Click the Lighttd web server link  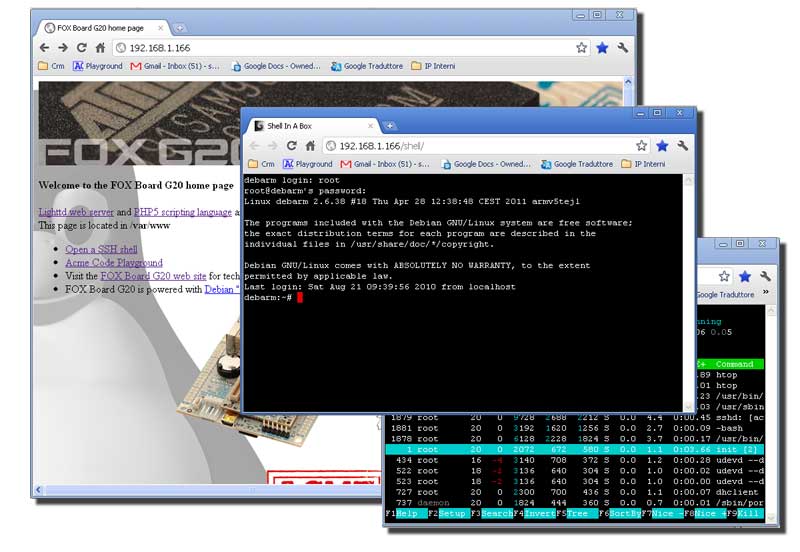tap(76, 212)
